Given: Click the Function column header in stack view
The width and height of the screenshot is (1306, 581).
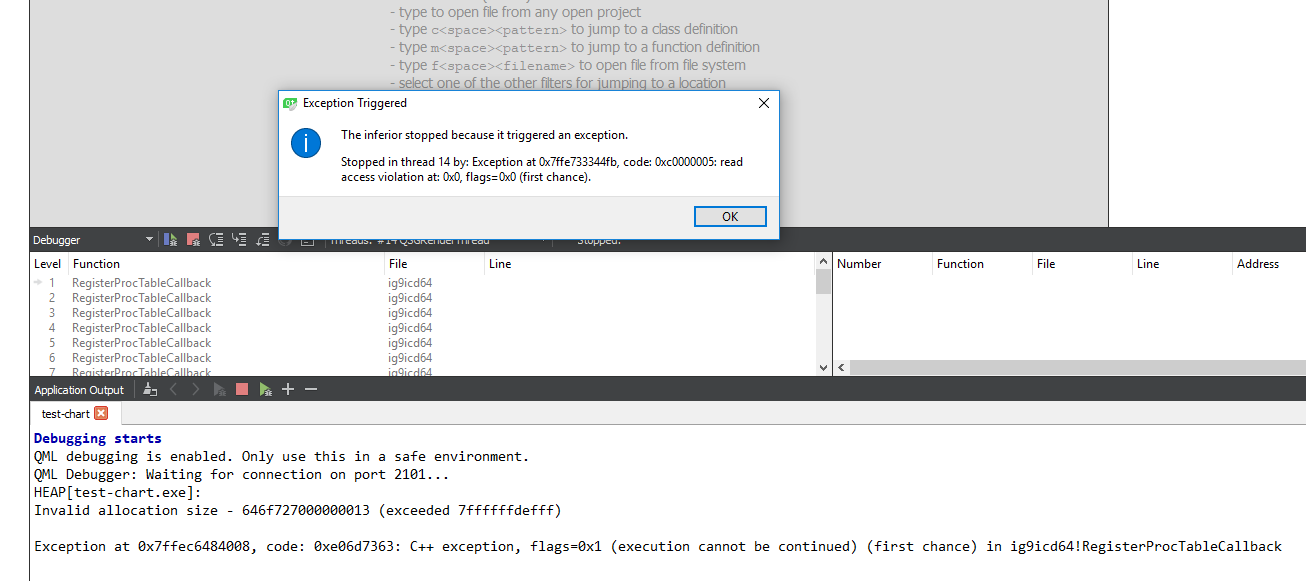Looking at the screenshot, I should coord(96,264).
